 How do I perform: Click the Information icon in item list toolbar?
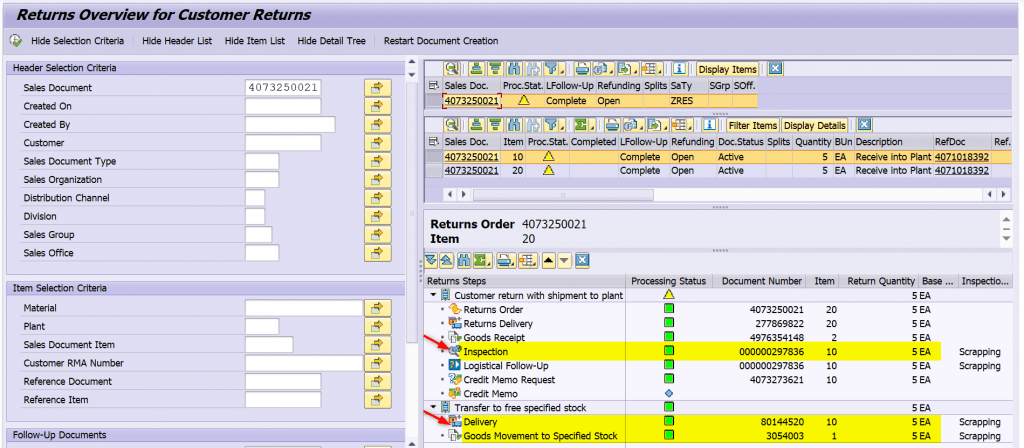pyautogui.click(x=709, y=125)
